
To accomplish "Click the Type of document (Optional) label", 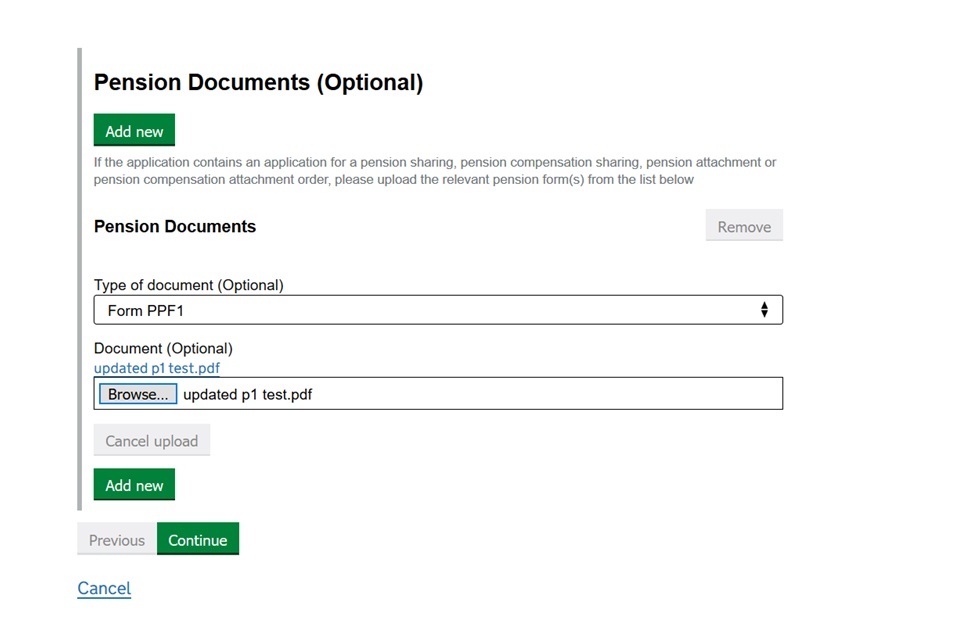I will tap(188, 285).
